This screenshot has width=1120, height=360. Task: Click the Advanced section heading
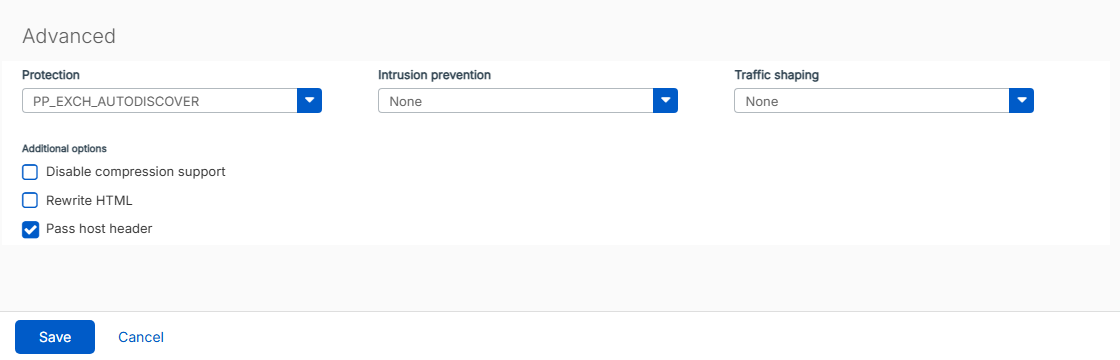point(69,36)
